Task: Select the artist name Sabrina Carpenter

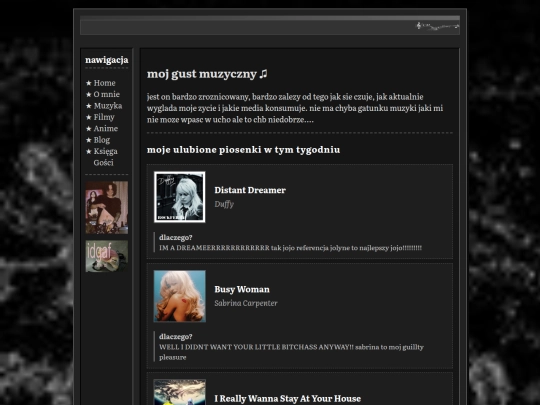Action: tap(246, 303)
